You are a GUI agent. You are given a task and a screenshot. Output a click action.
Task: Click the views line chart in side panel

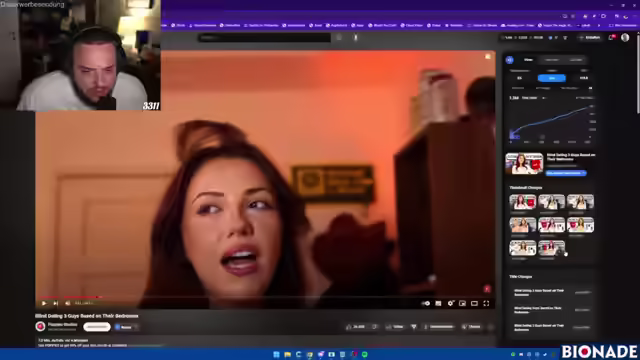551,124
